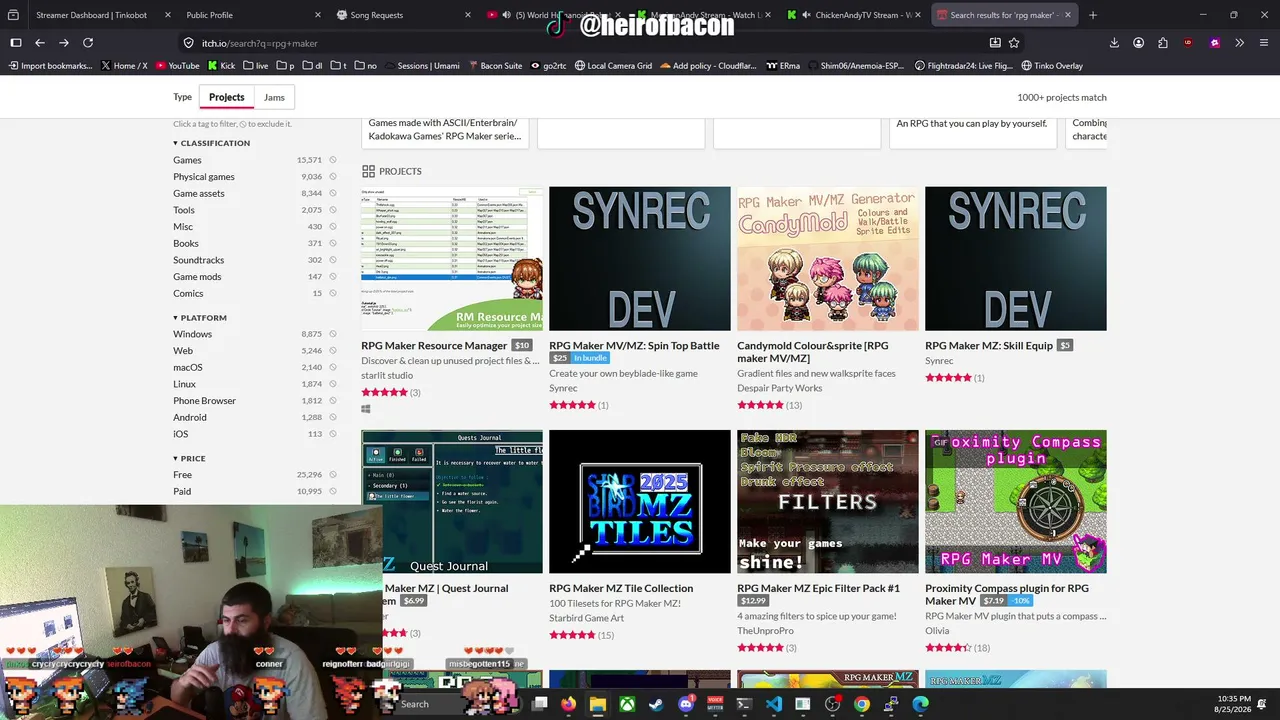The image size is (1280, 720).
Task: Visit the starlit studio author page
Action: (x=387, y=375)
